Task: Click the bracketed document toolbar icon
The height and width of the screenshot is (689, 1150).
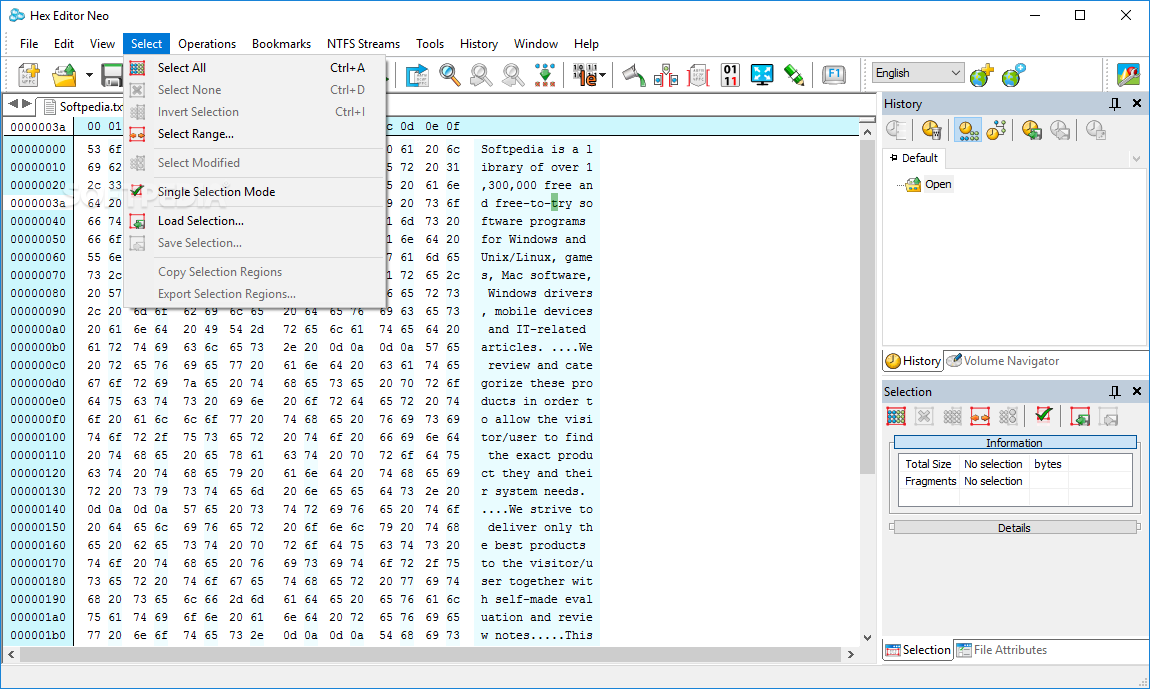Action: point(698,75)
